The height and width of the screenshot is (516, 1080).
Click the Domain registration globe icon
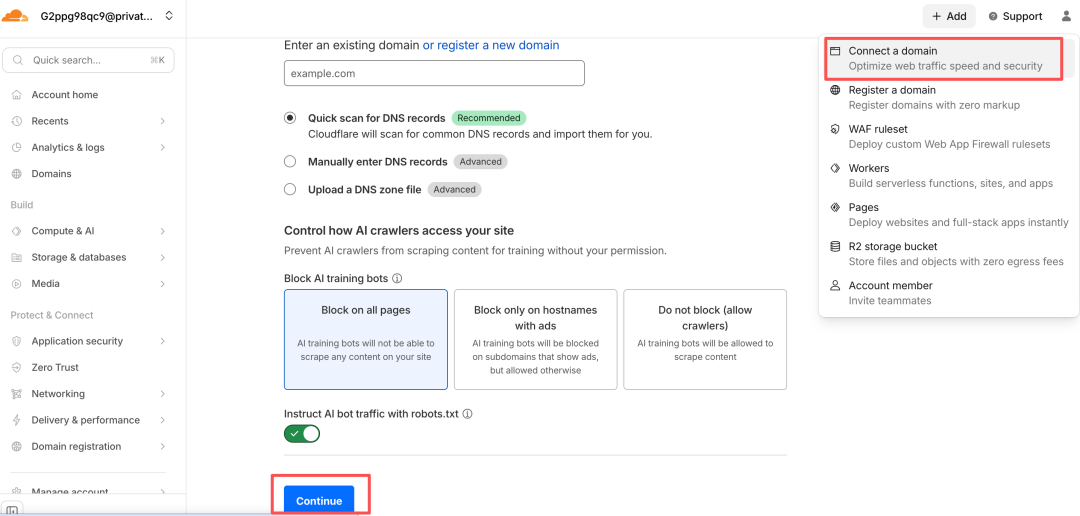(x=17, y=446)
